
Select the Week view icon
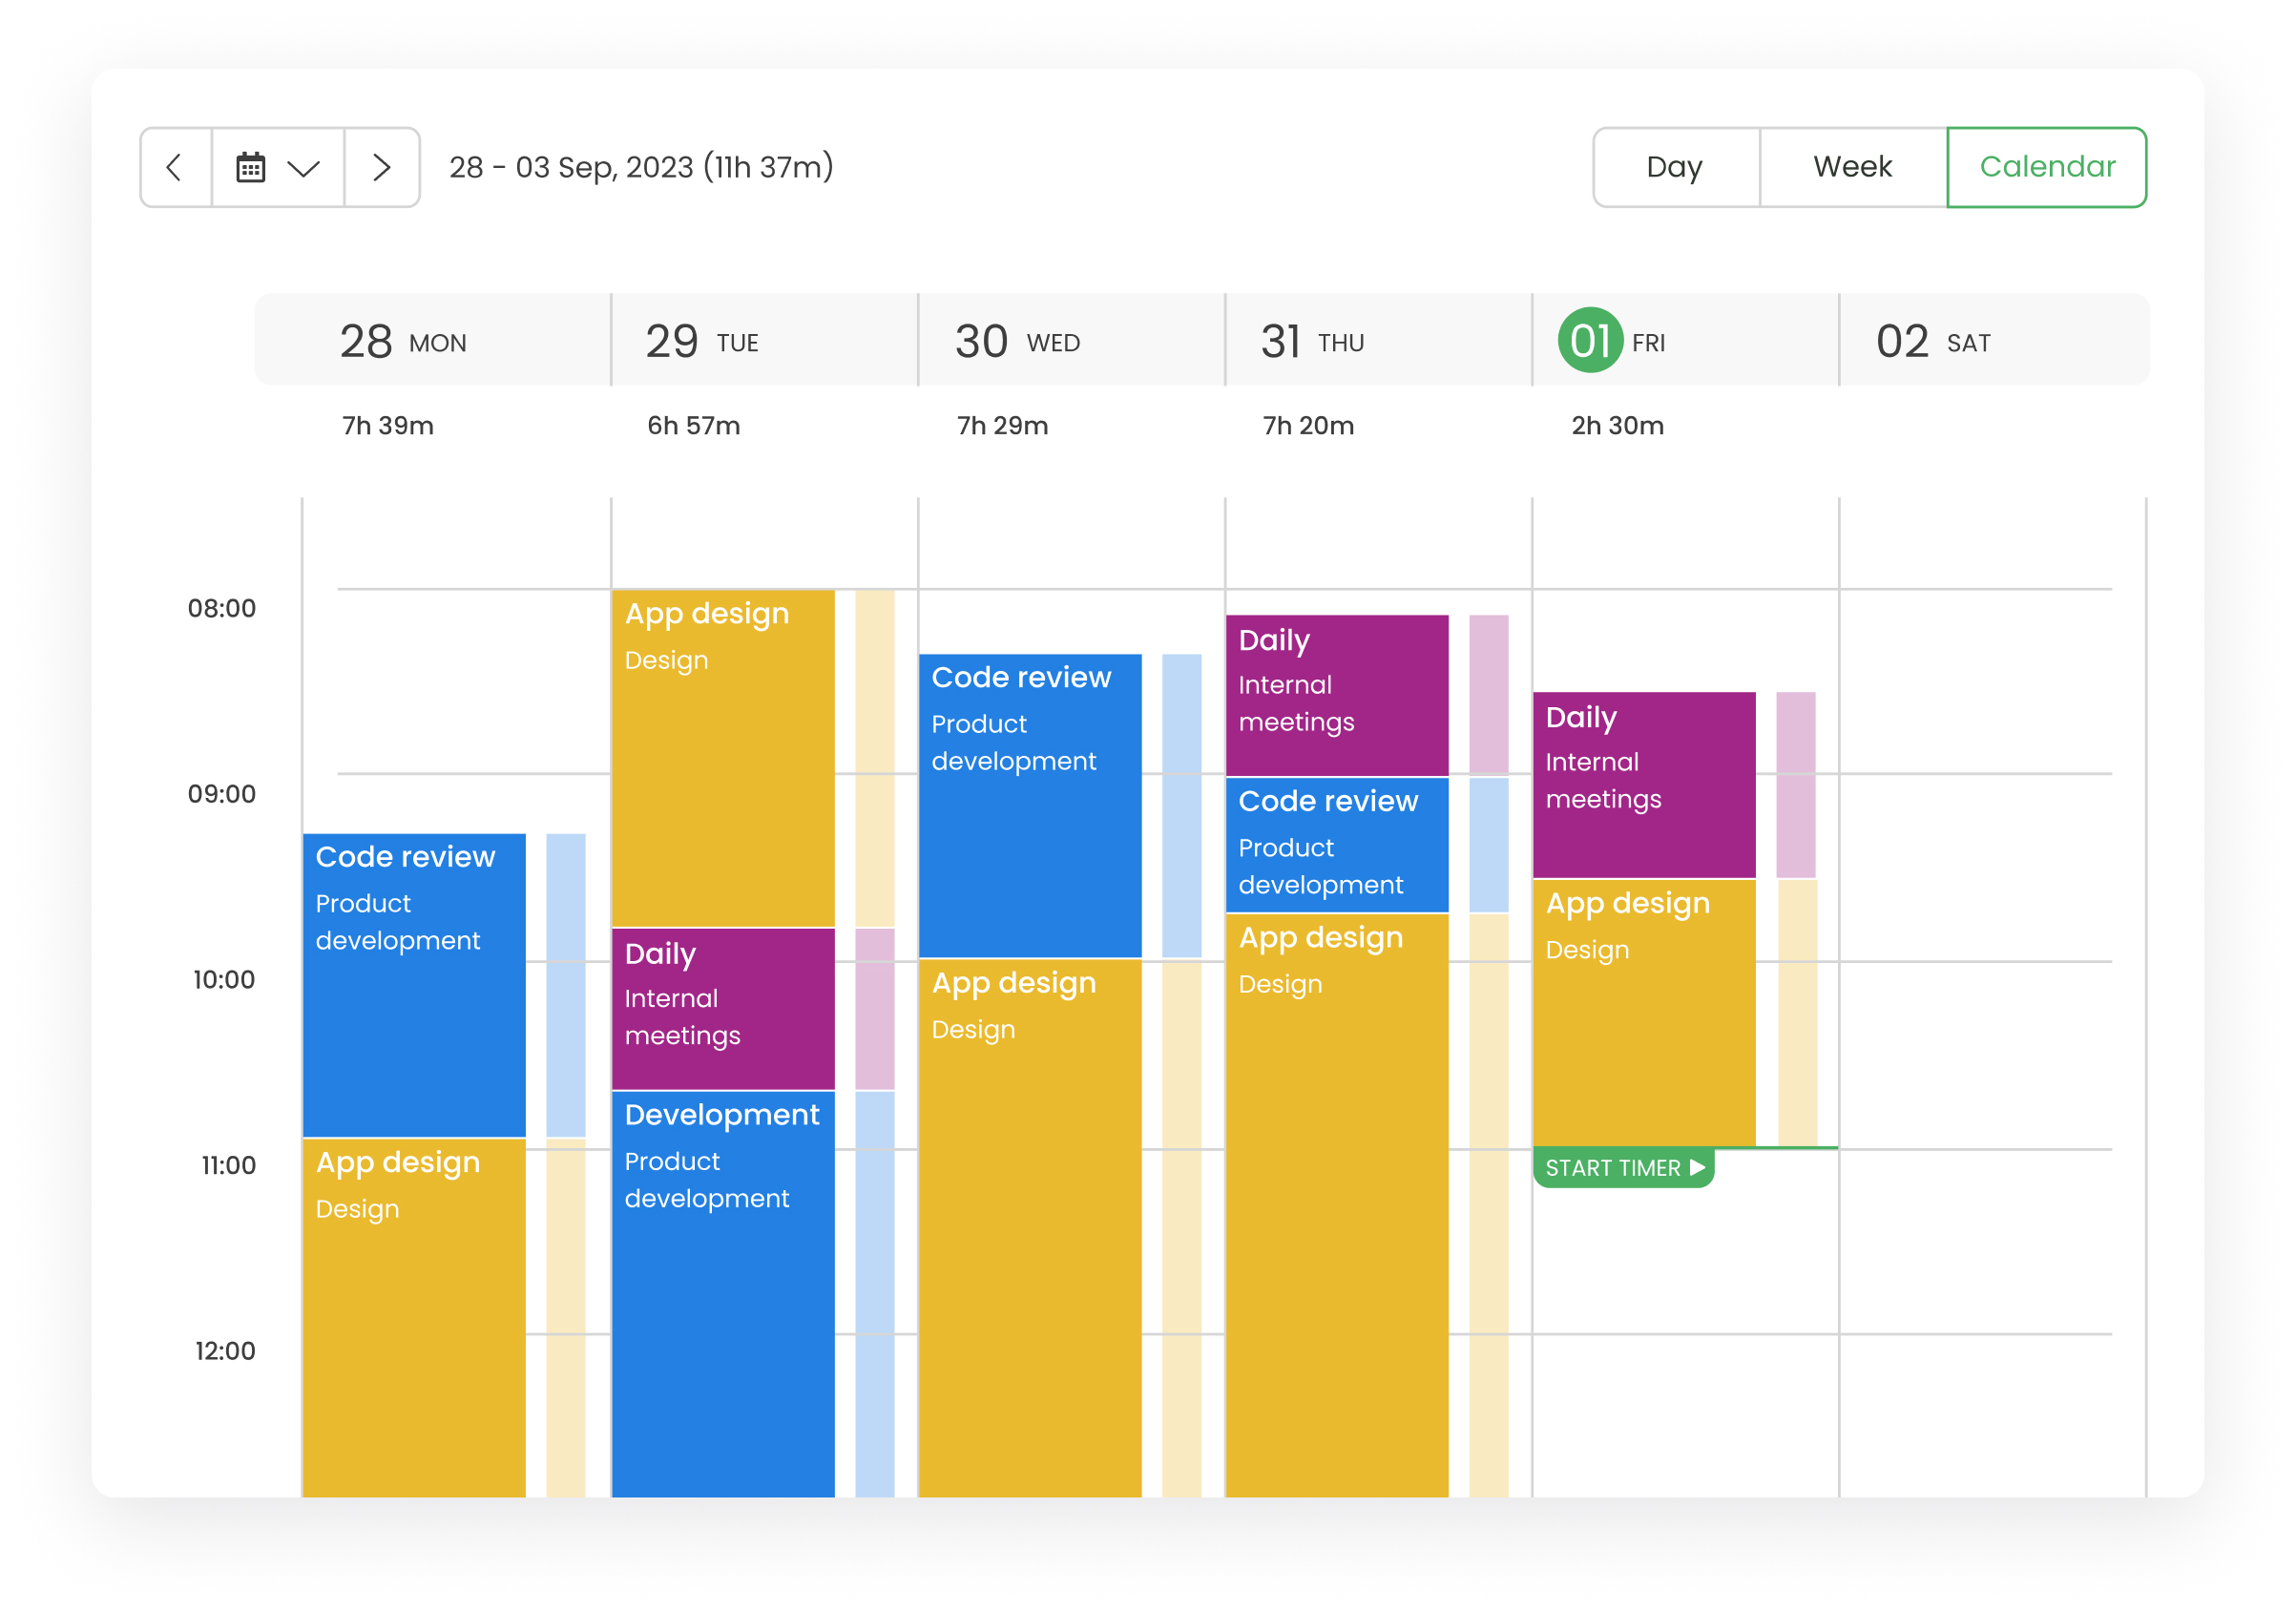click(1853, 167)
